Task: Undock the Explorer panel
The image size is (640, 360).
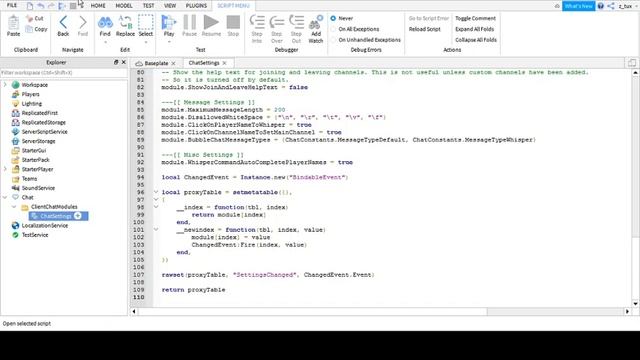Action: (x=116, y=62)
